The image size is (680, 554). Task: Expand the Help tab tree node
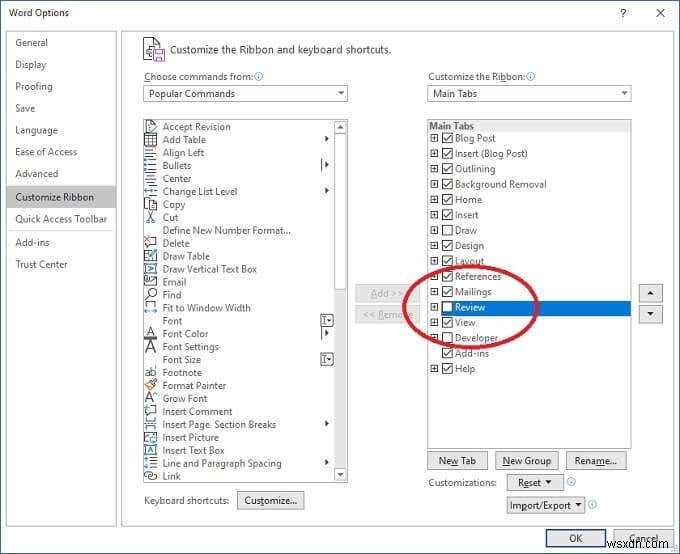[x=434, y=369]
